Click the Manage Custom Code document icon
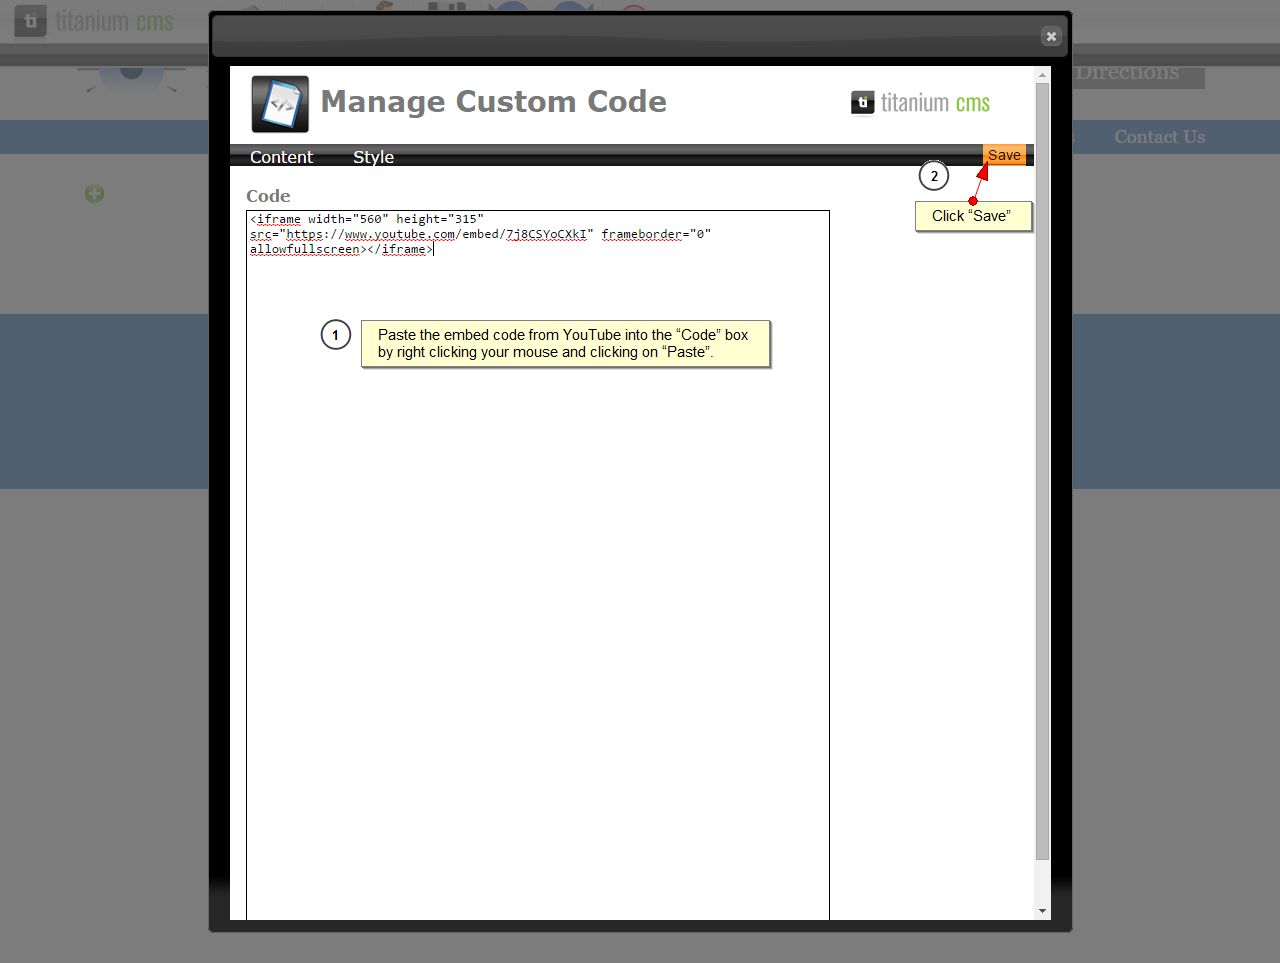The width and height of the screenshot is (1280, 963). pos(280,104)
